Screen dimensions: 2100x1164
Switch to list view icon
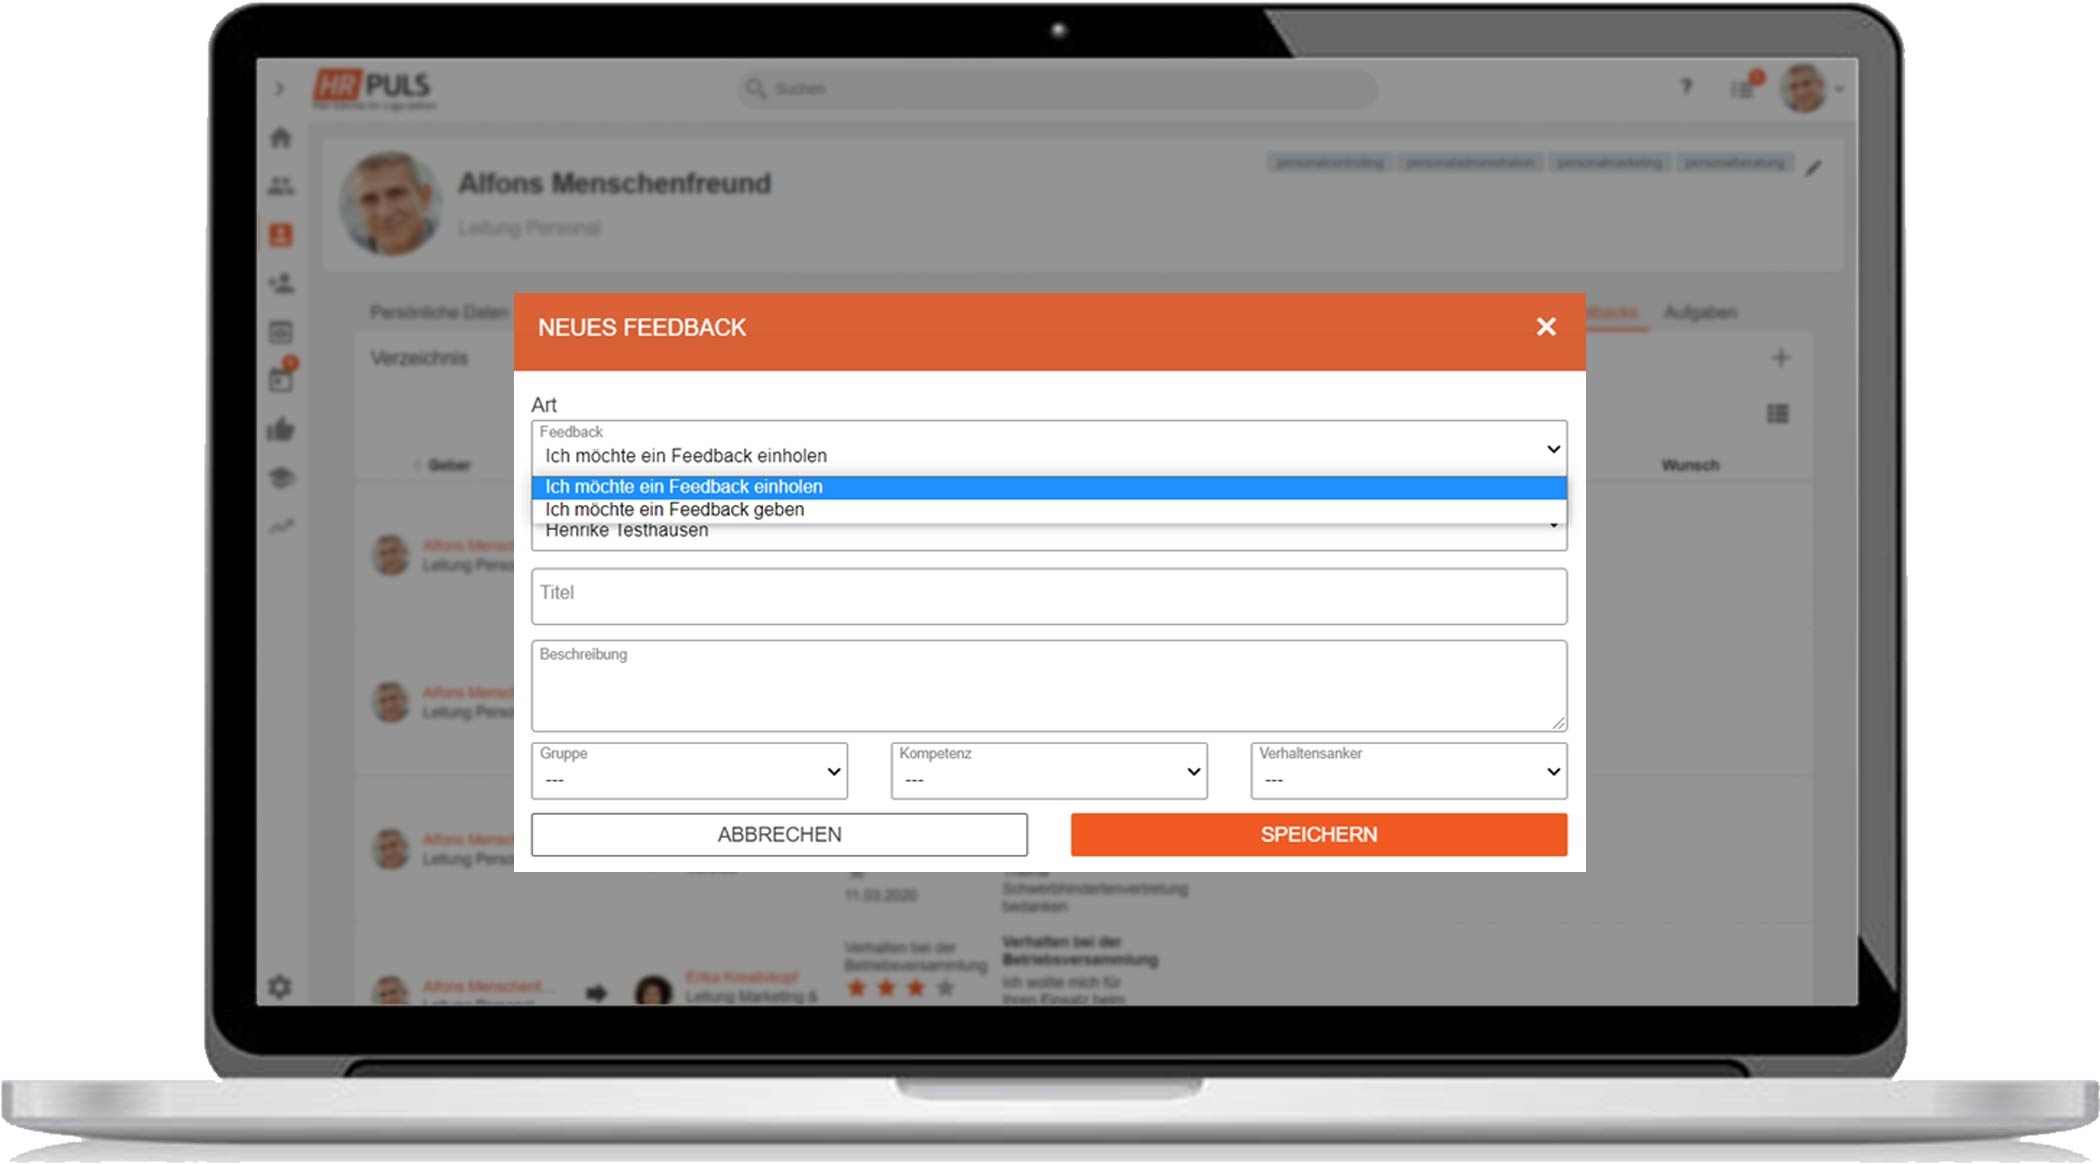[x=1777, y=413]
